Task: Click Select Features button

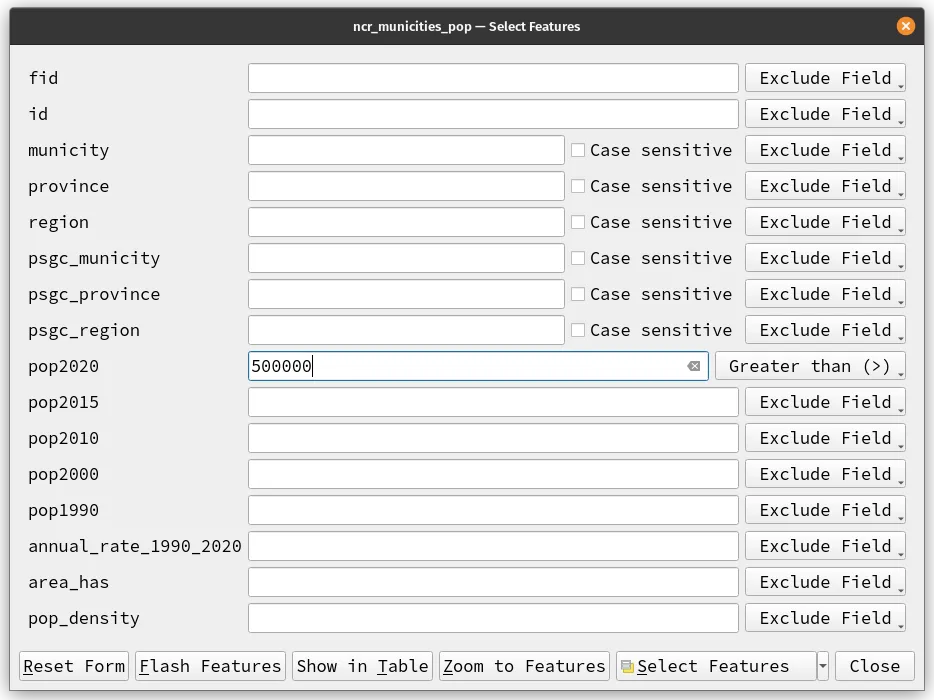Action: pos(714,666)
